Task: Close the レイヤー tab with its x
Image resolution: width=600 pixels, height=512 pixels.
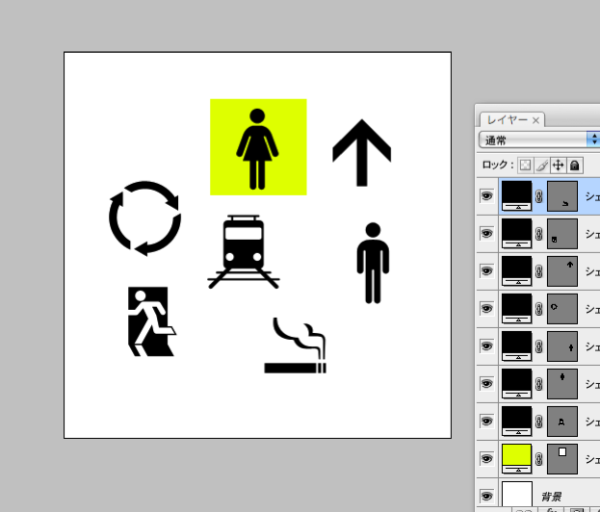Action: pos(536,120)
